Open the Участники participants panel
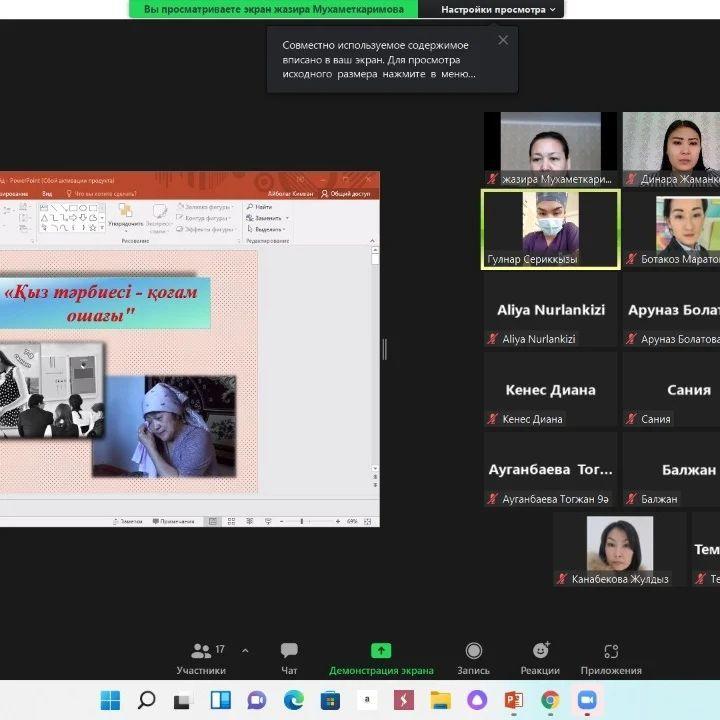Viewport: 720px width, 720px height. 201,658
